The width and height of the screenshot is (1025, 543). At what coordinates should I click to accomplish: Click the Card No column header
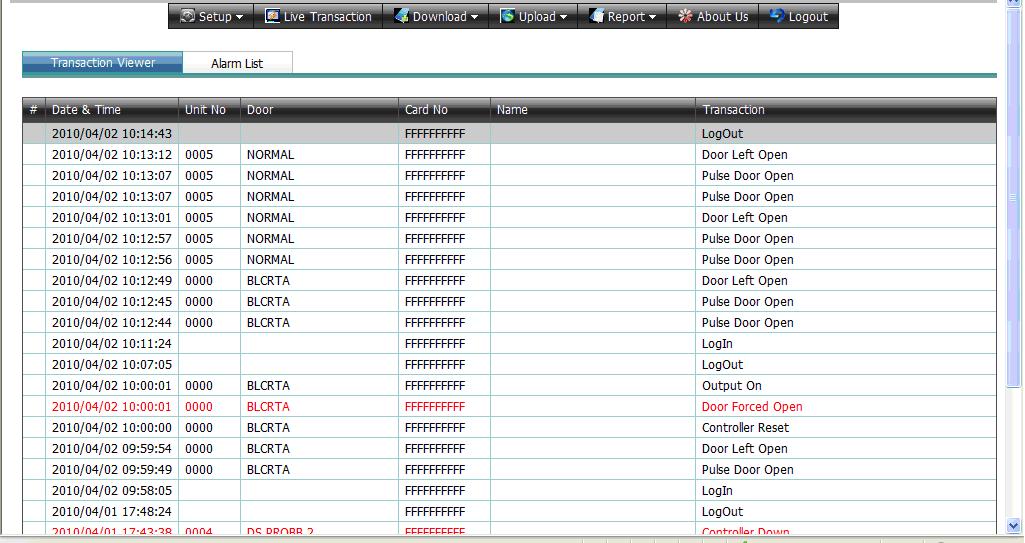(426, 110)
